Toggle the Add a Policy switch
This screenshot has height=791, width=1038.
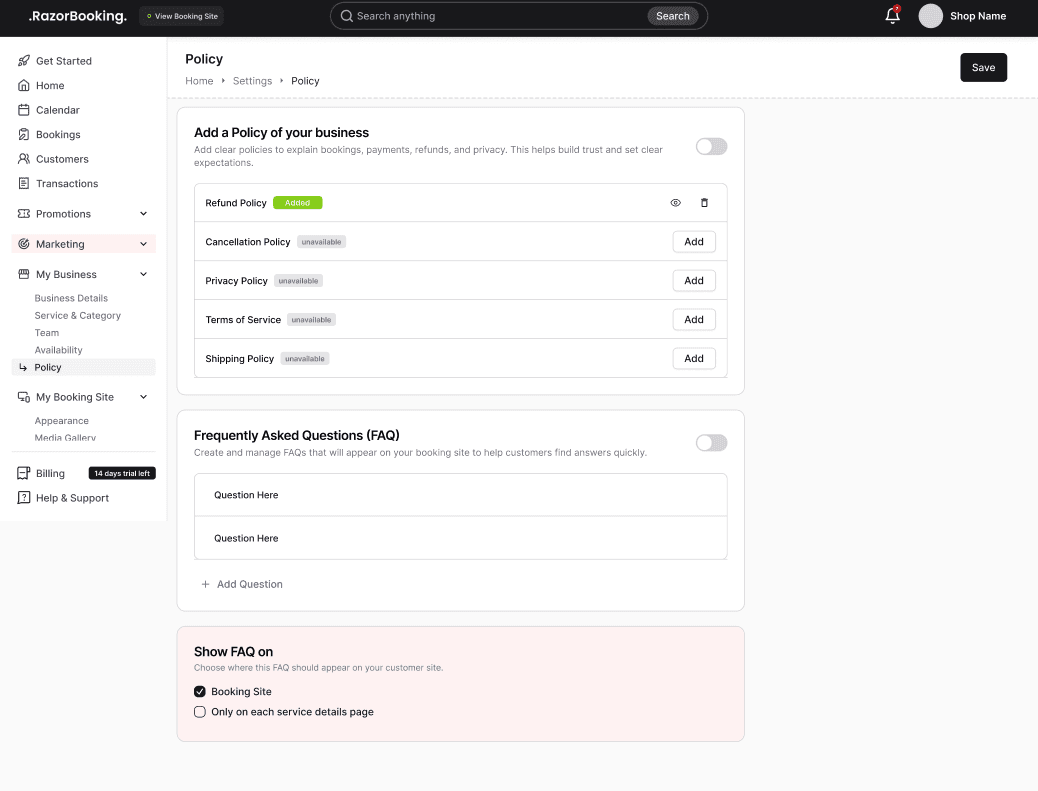coord(712,146)
